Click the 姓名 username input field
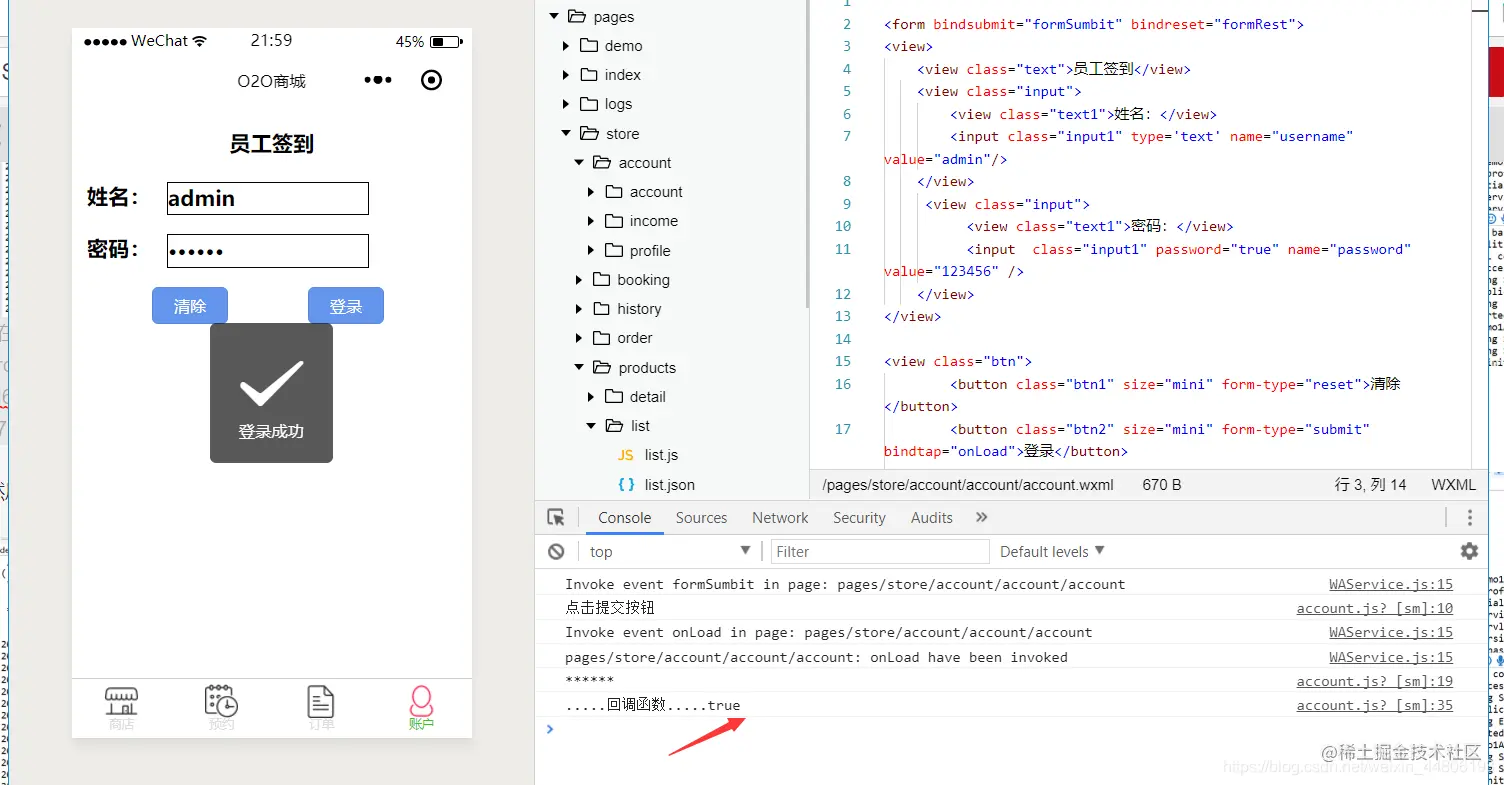1504x785 pixels. click(268, 198)
